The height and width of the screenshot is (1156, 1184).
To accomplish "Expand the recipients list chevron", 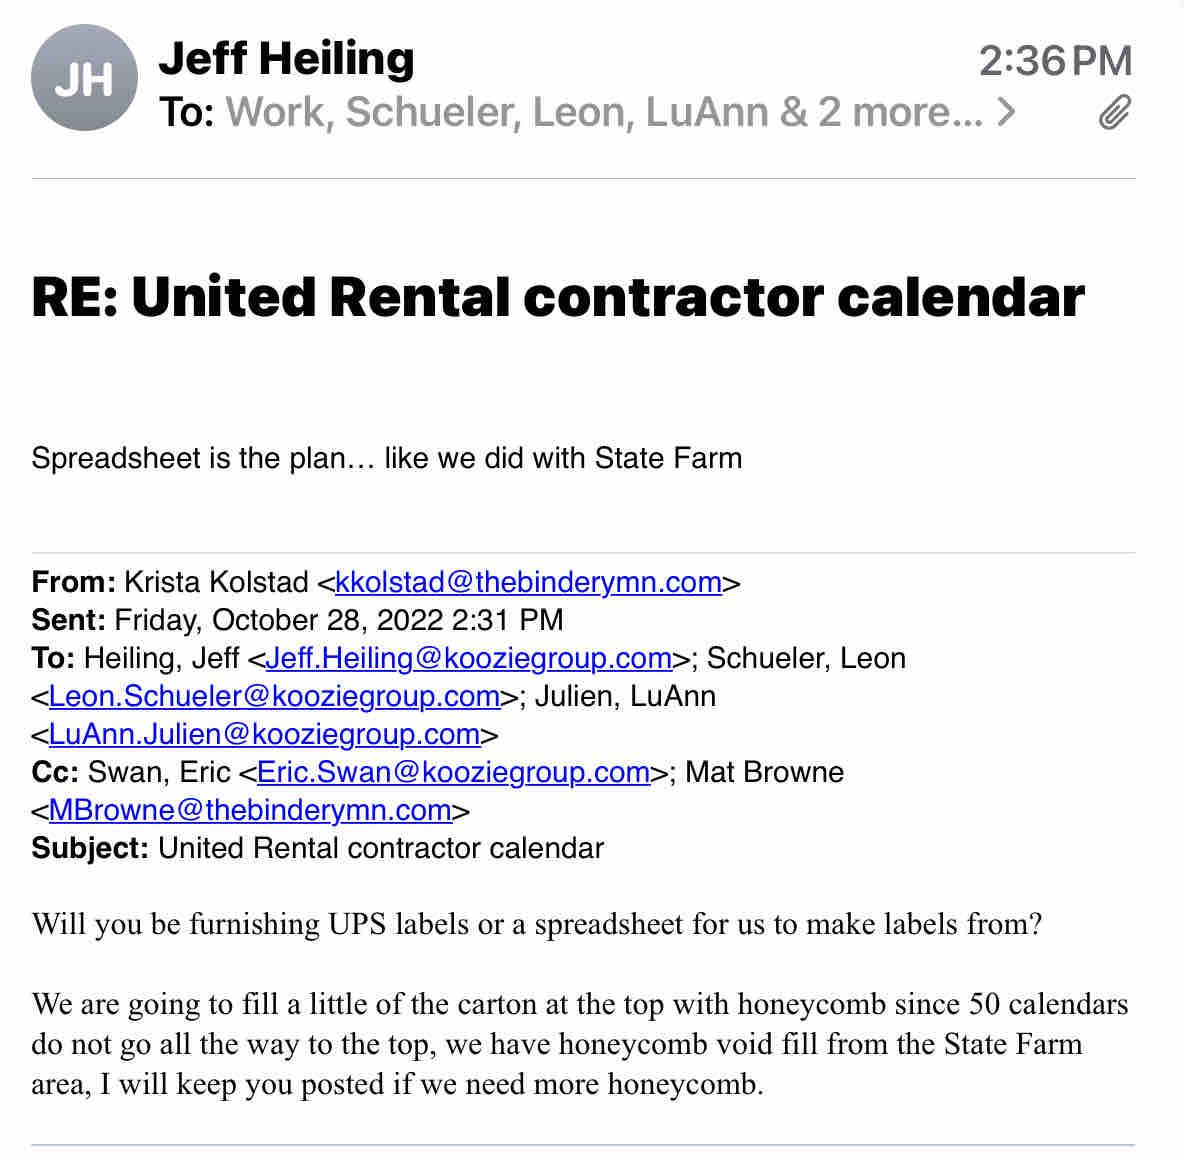I will click(x=1006, y=112).
